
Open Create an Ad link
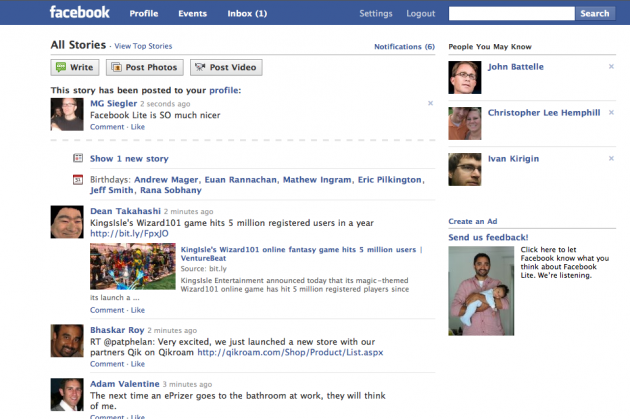472,221
